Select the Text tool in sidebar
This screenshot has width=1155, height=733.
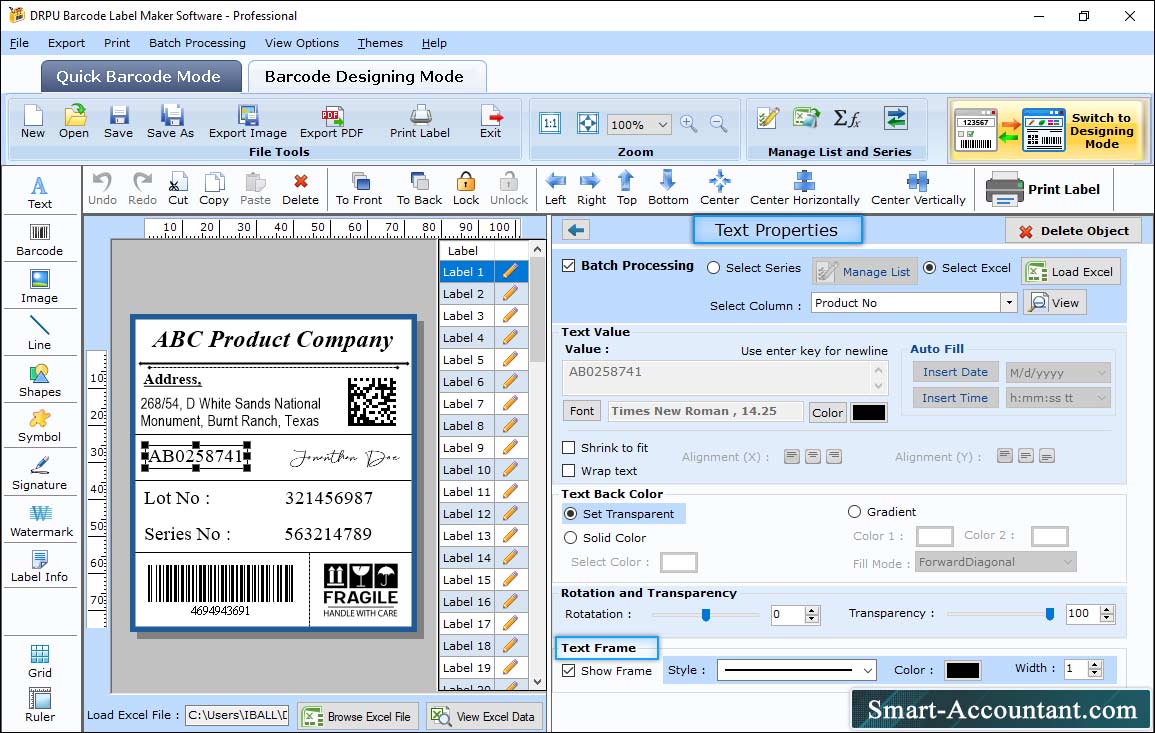click(40, 192)
